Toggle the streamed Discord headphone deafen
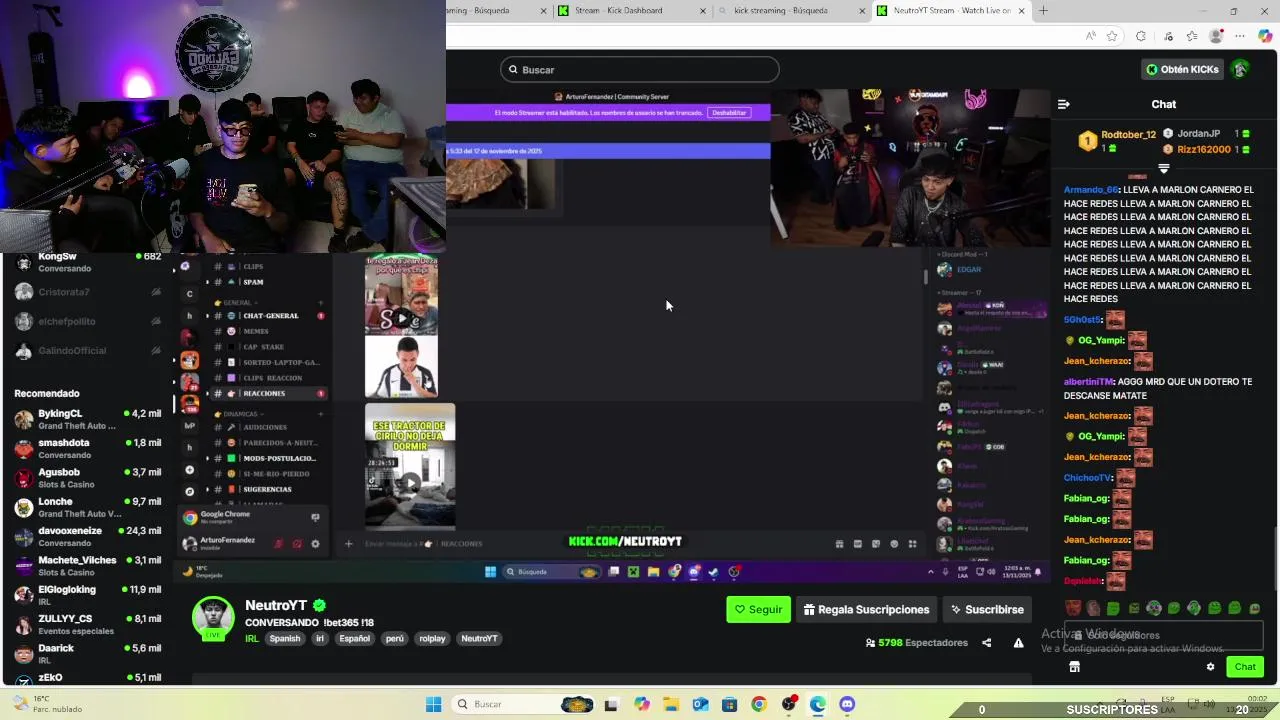The image size is (1280, 720). (x=297, y=544)
